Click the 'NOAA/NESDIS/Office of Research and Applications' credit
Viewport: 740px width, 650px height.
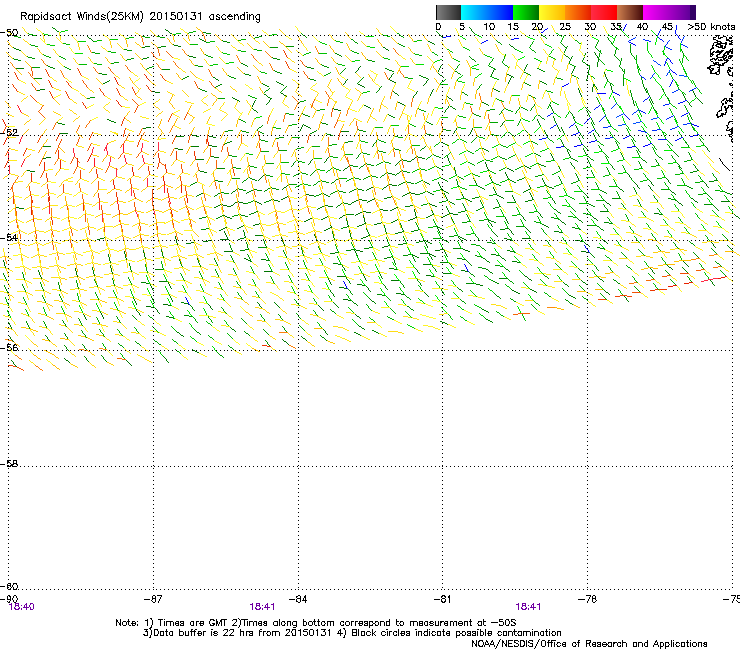[589, 644]
